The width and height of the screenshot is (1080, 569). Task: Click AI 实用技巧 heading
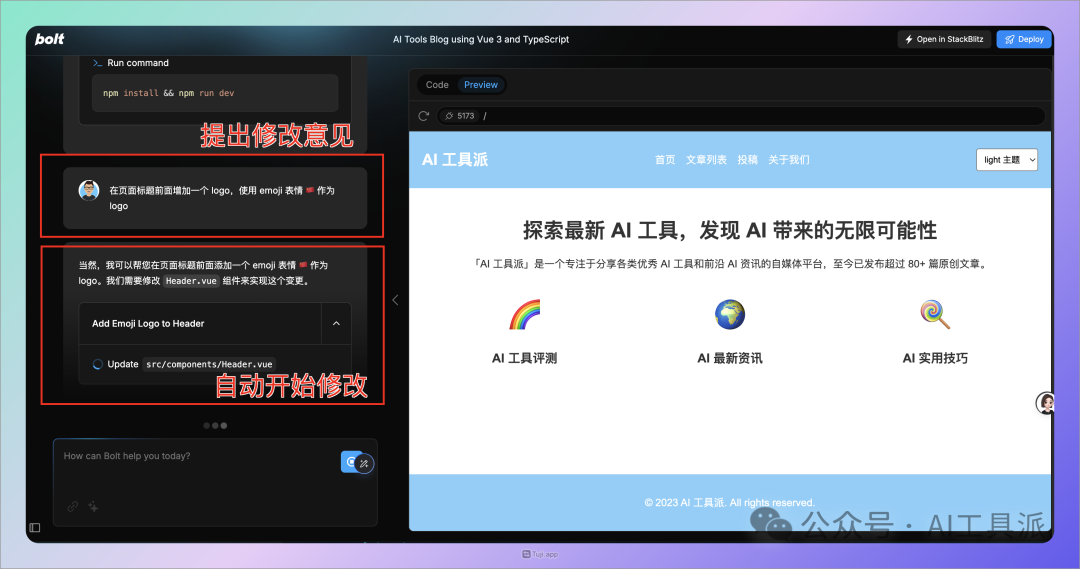point(935,358)
